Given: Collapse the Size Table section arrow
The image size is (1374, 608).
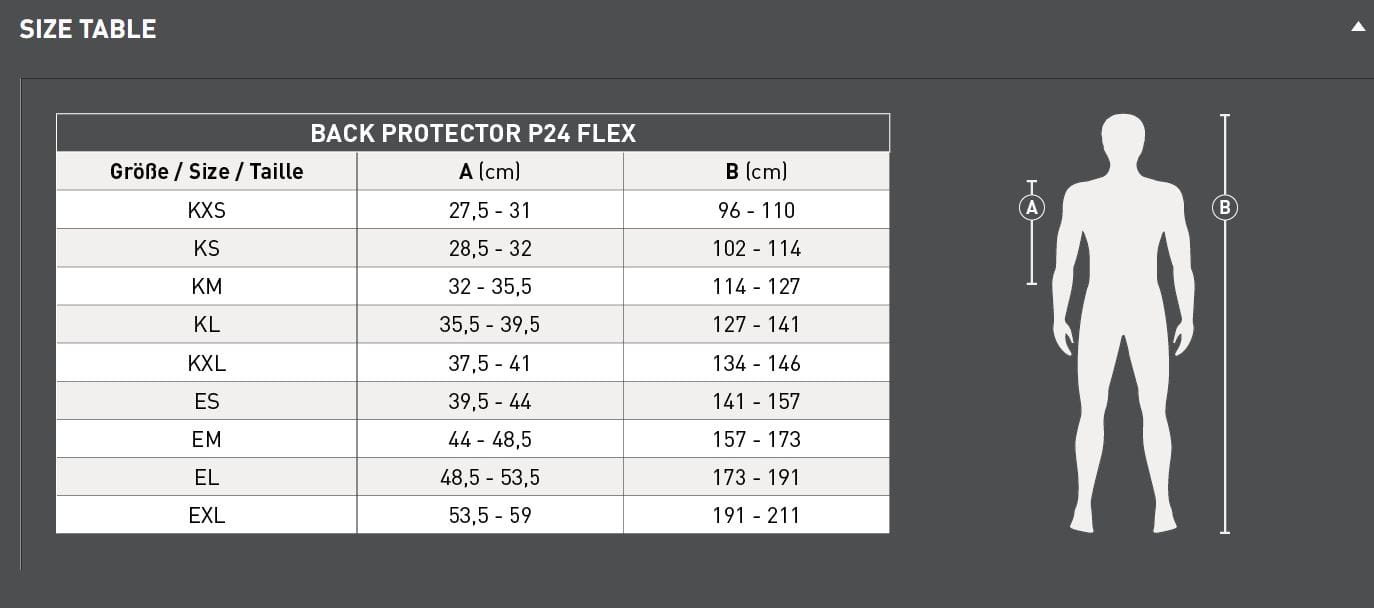Looking at the screenshot, I should click(1357, 27).
